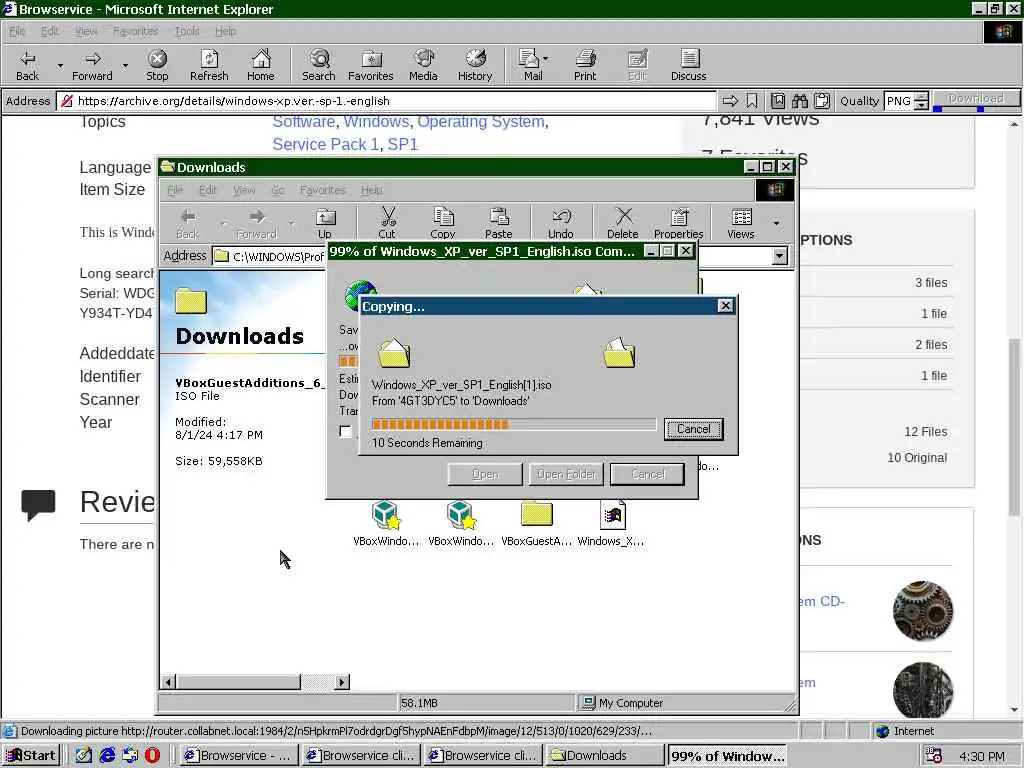Follow the Software topic link
This screenshot has width=1024, height=768.
click(x=304, y=121)
